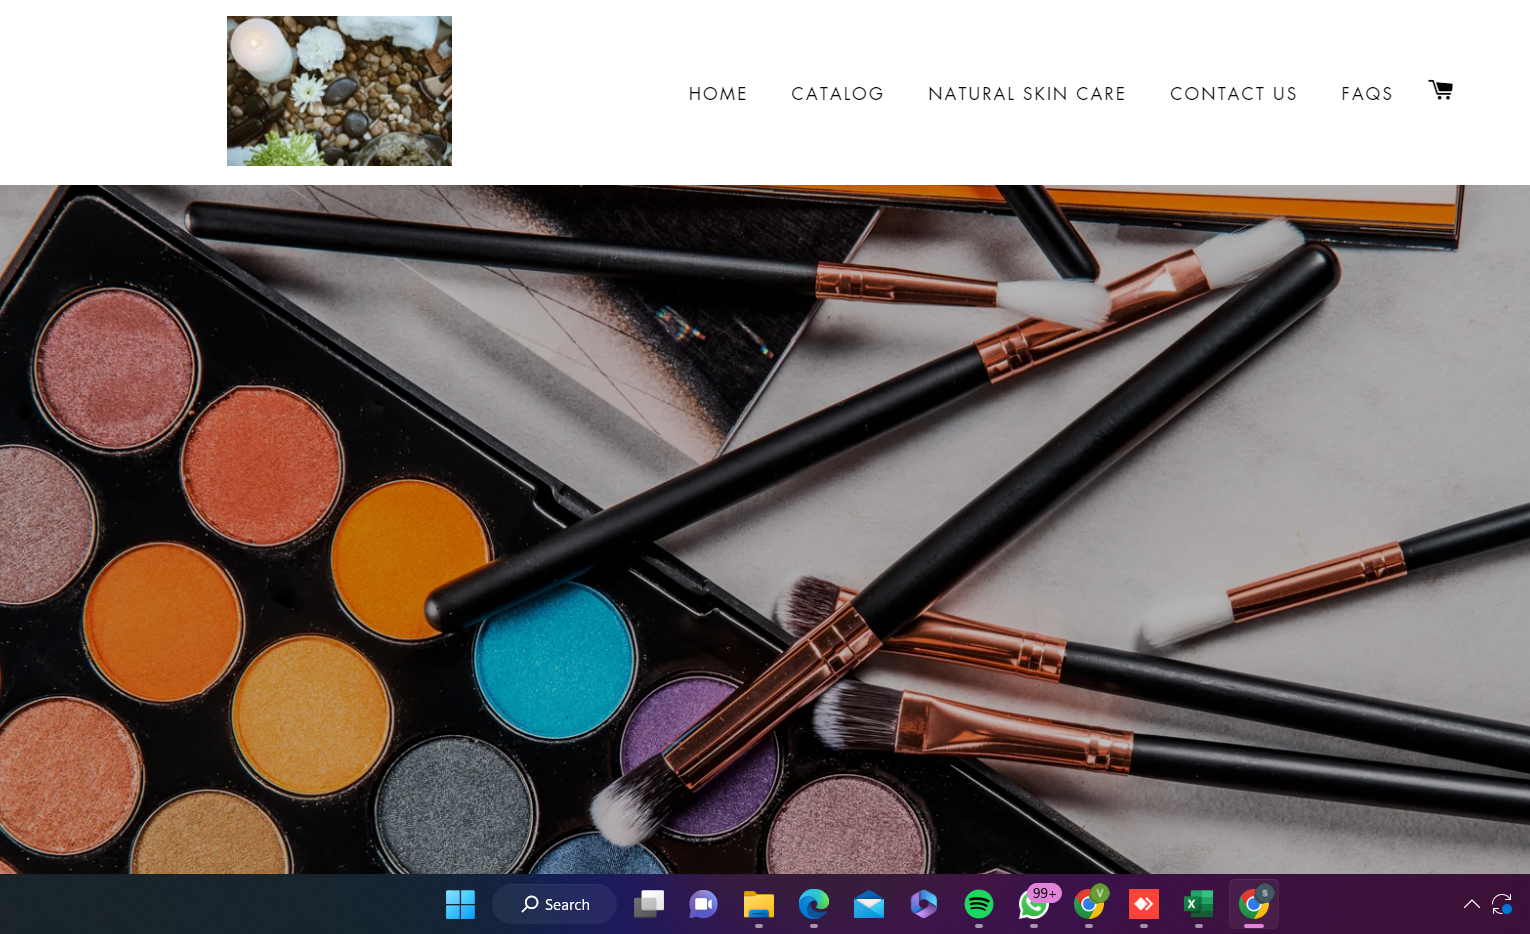Click the makeup brushes hero banner
The height and width of the screenshot is (934, 1530).
point(765,529)
